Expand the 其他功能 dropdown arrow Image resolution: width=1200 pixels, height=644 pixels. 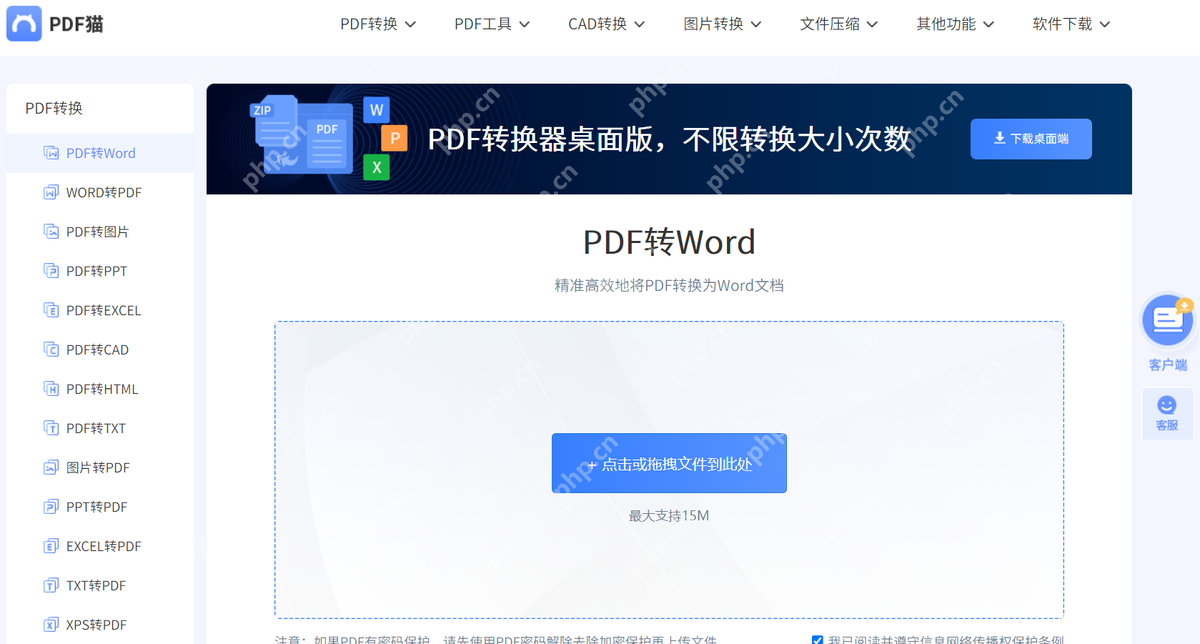[x=988, y=24]
